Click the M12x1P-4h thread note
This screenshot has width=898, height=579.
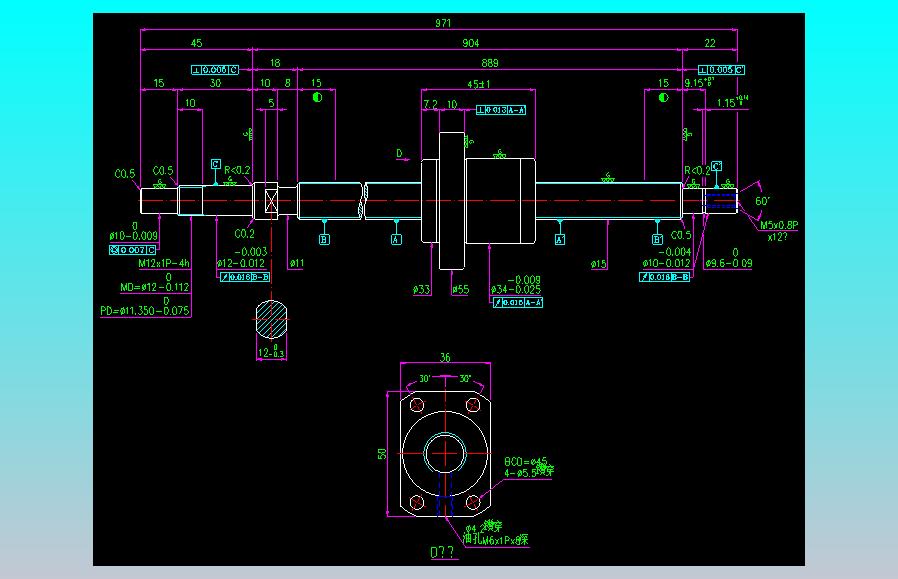coord(164,263)
